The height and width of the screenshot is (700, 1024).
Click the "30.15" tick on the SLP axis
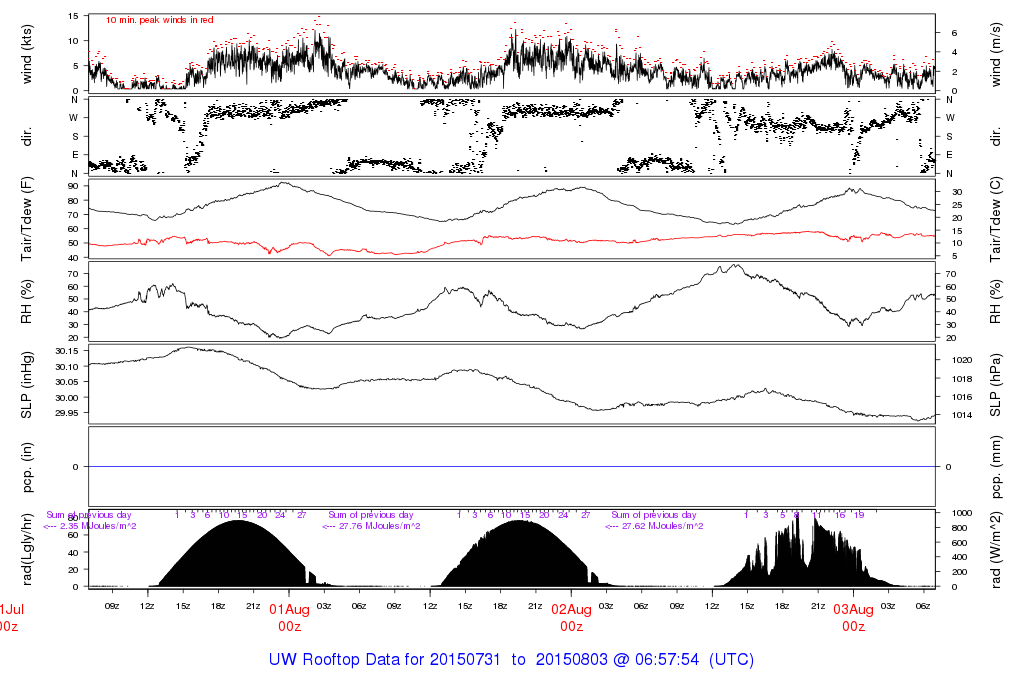(x=67, y=351)
